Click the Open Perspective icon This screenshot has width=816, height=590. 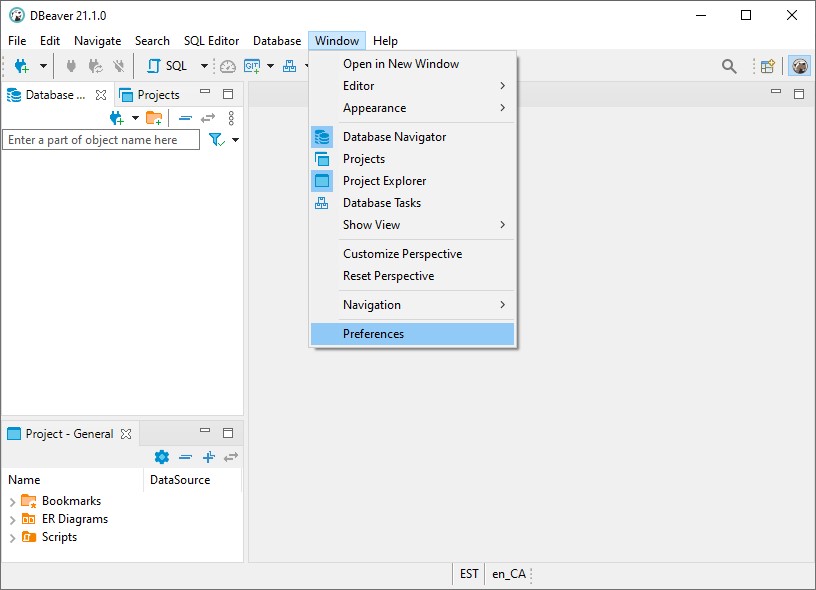pos(768,66)
